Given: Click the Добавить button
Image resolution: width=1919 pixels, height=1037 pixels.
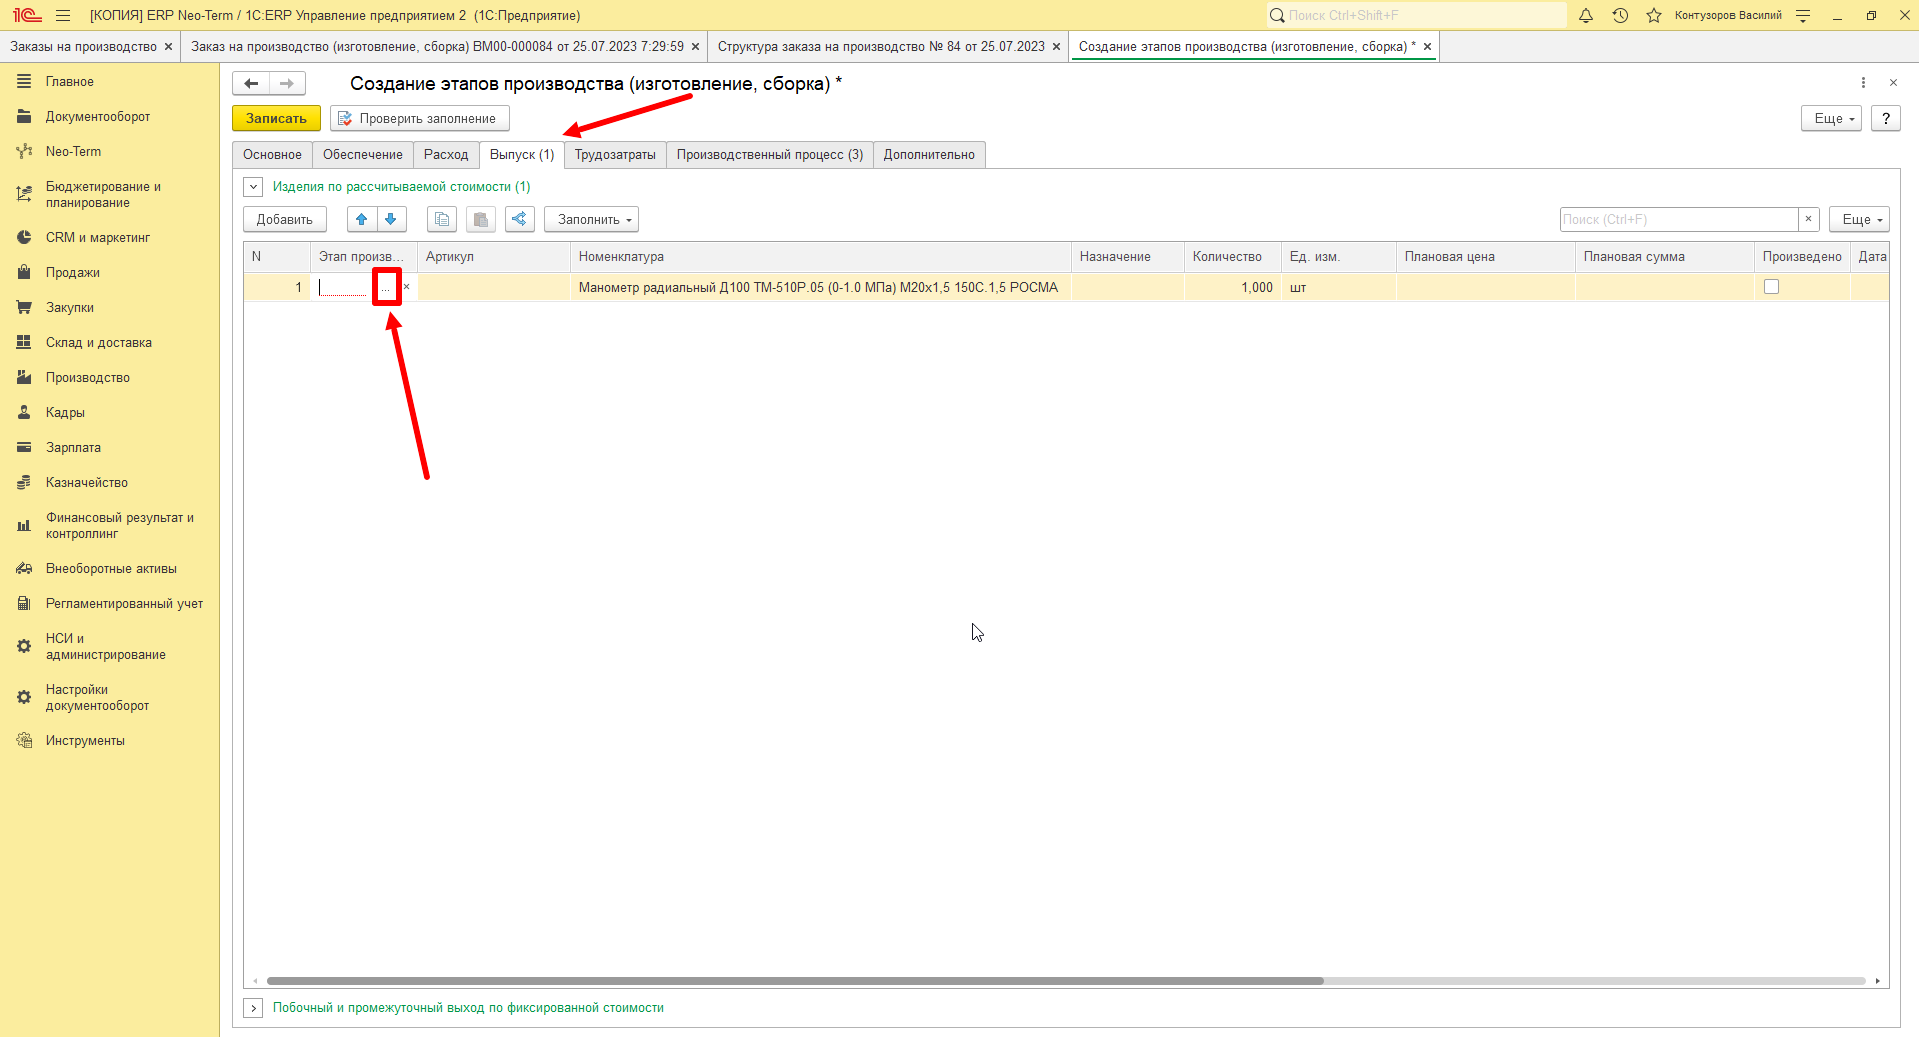Looking at the screenshot, I should click(284, 219).
